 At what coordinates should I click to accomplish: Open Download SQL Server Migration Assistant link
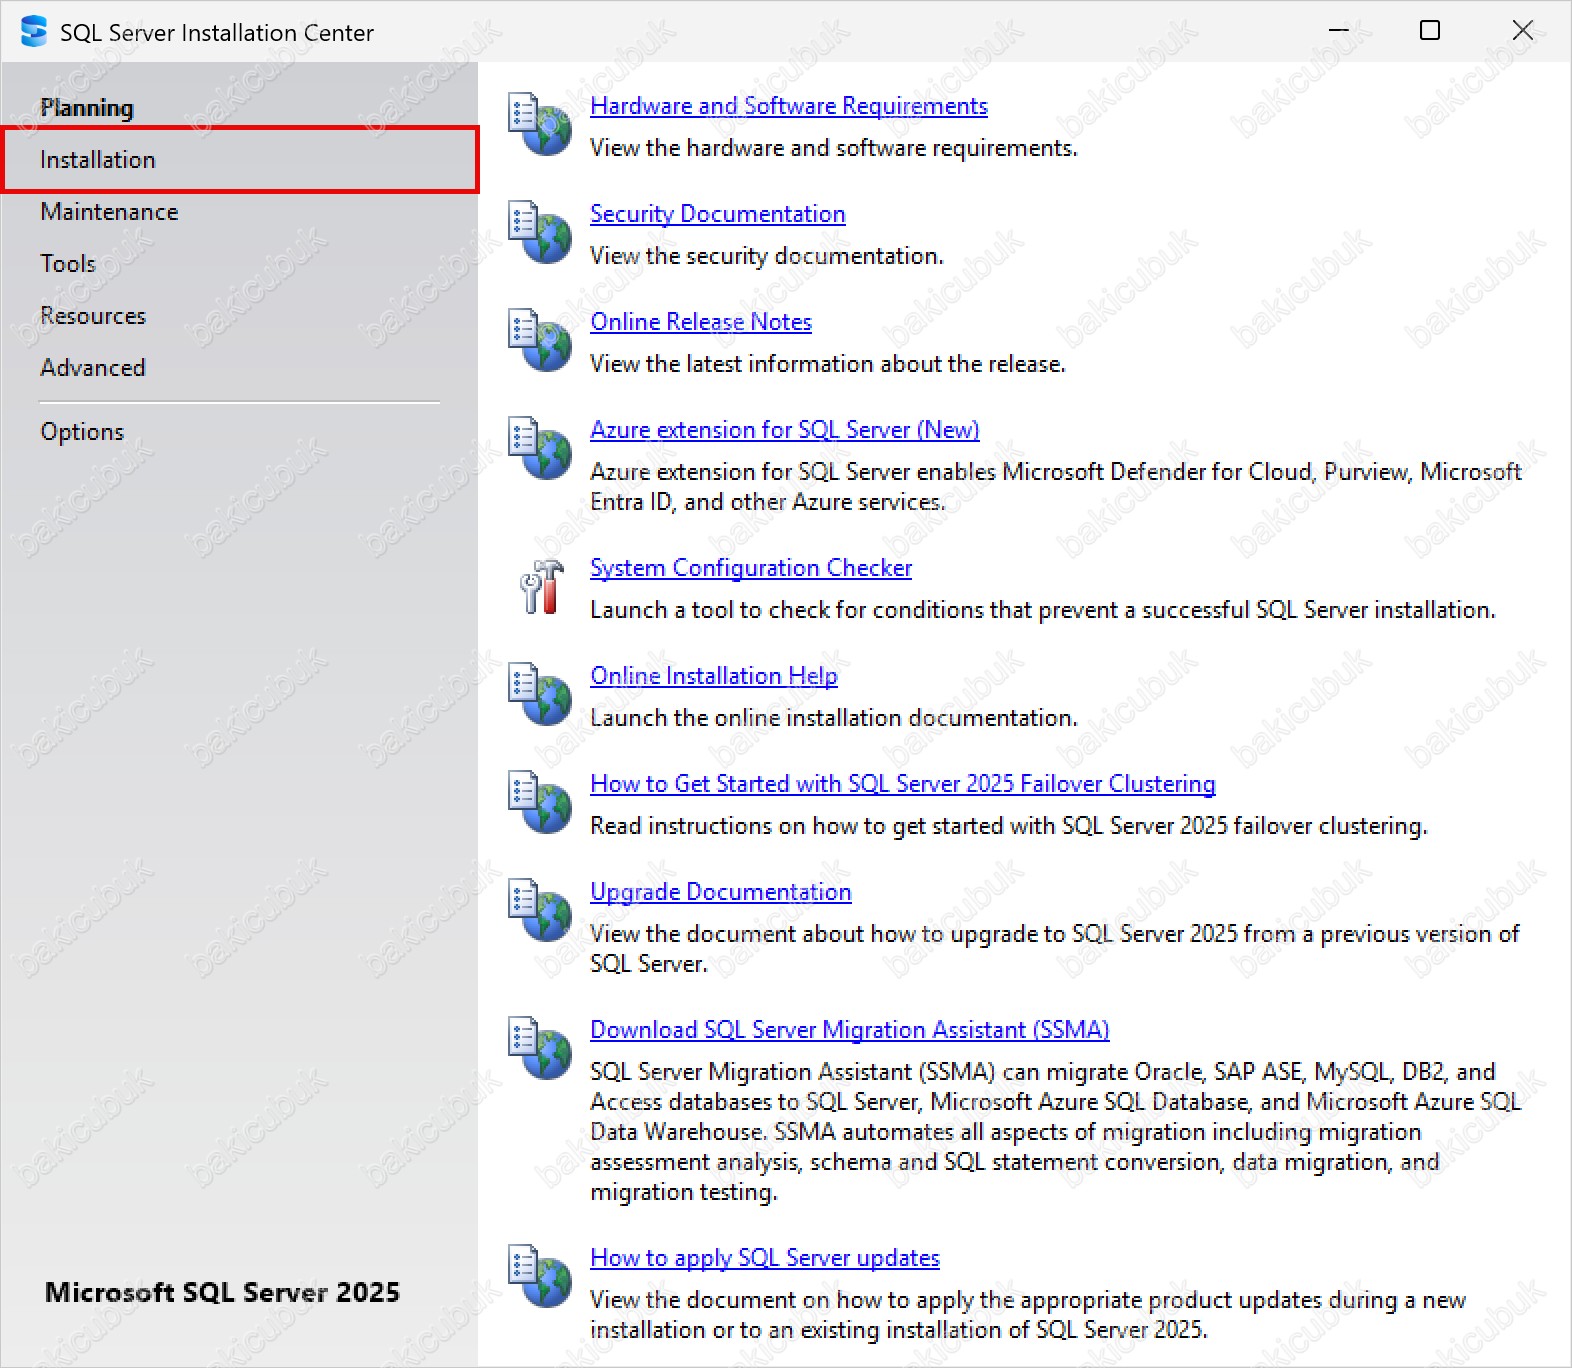[x=849, y=1030]
